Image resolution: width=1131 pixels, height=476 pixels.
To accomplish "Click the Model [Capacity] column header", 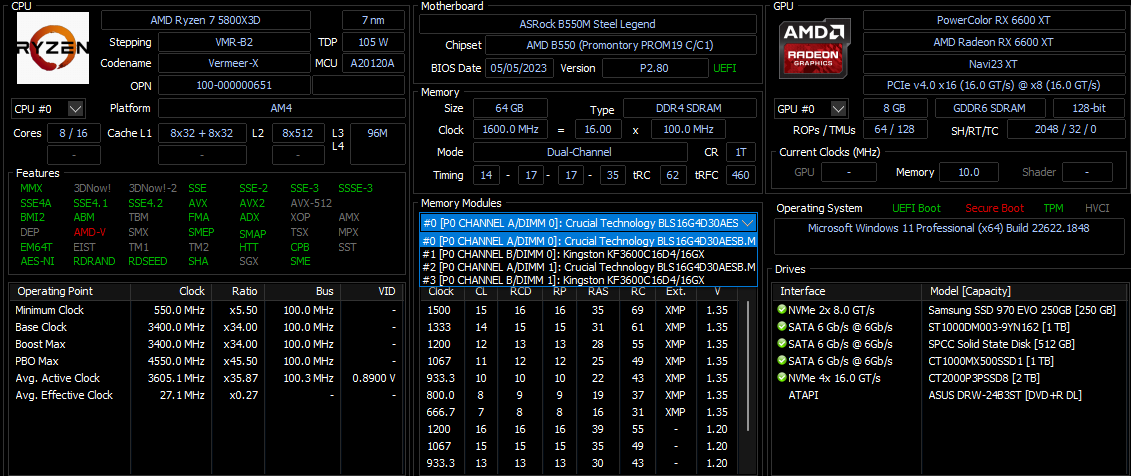I will (x=1023, y=292).
